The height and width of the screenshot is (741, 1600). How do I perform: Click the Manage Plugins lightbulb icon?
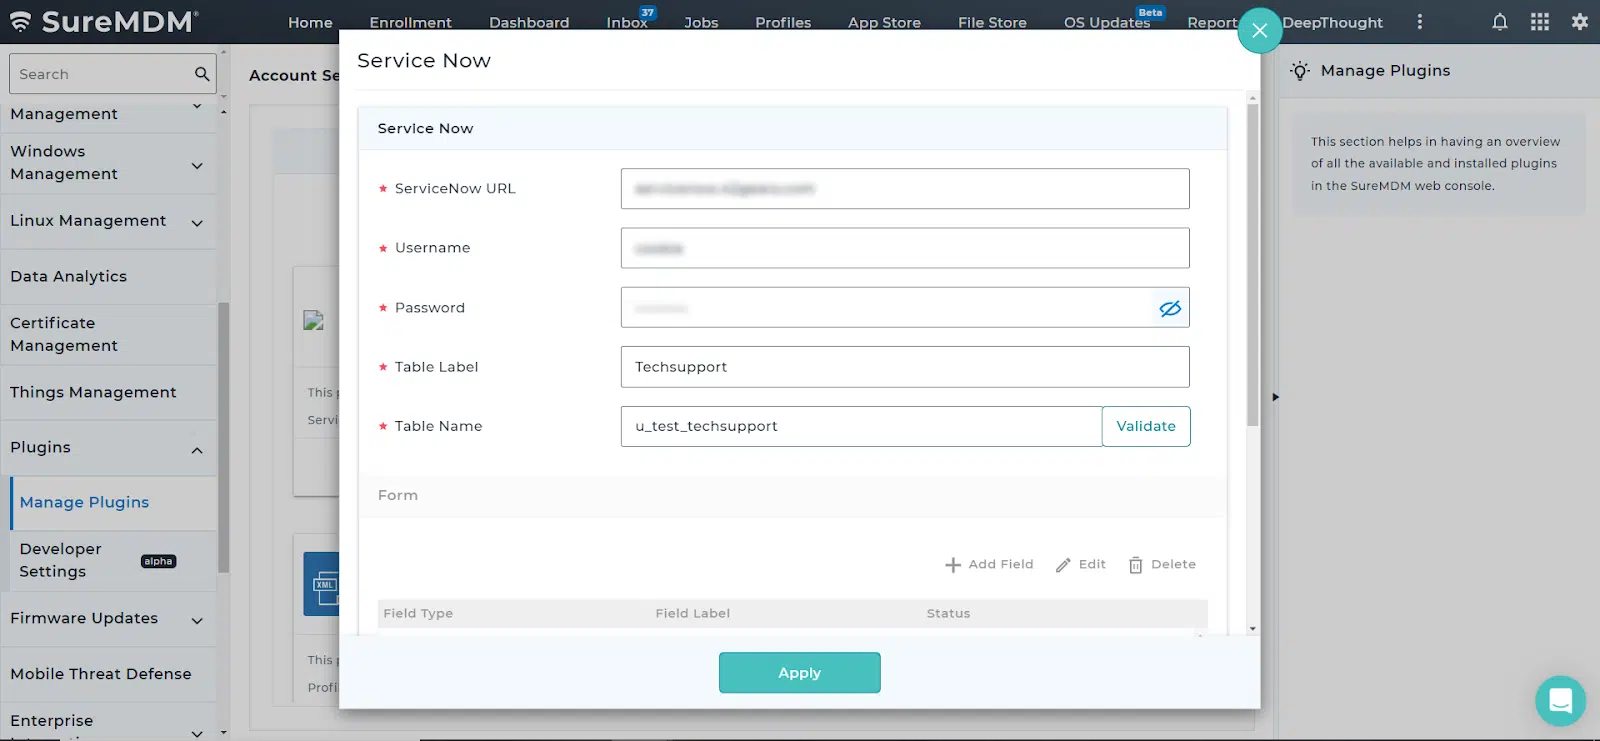coord(1300,71)
